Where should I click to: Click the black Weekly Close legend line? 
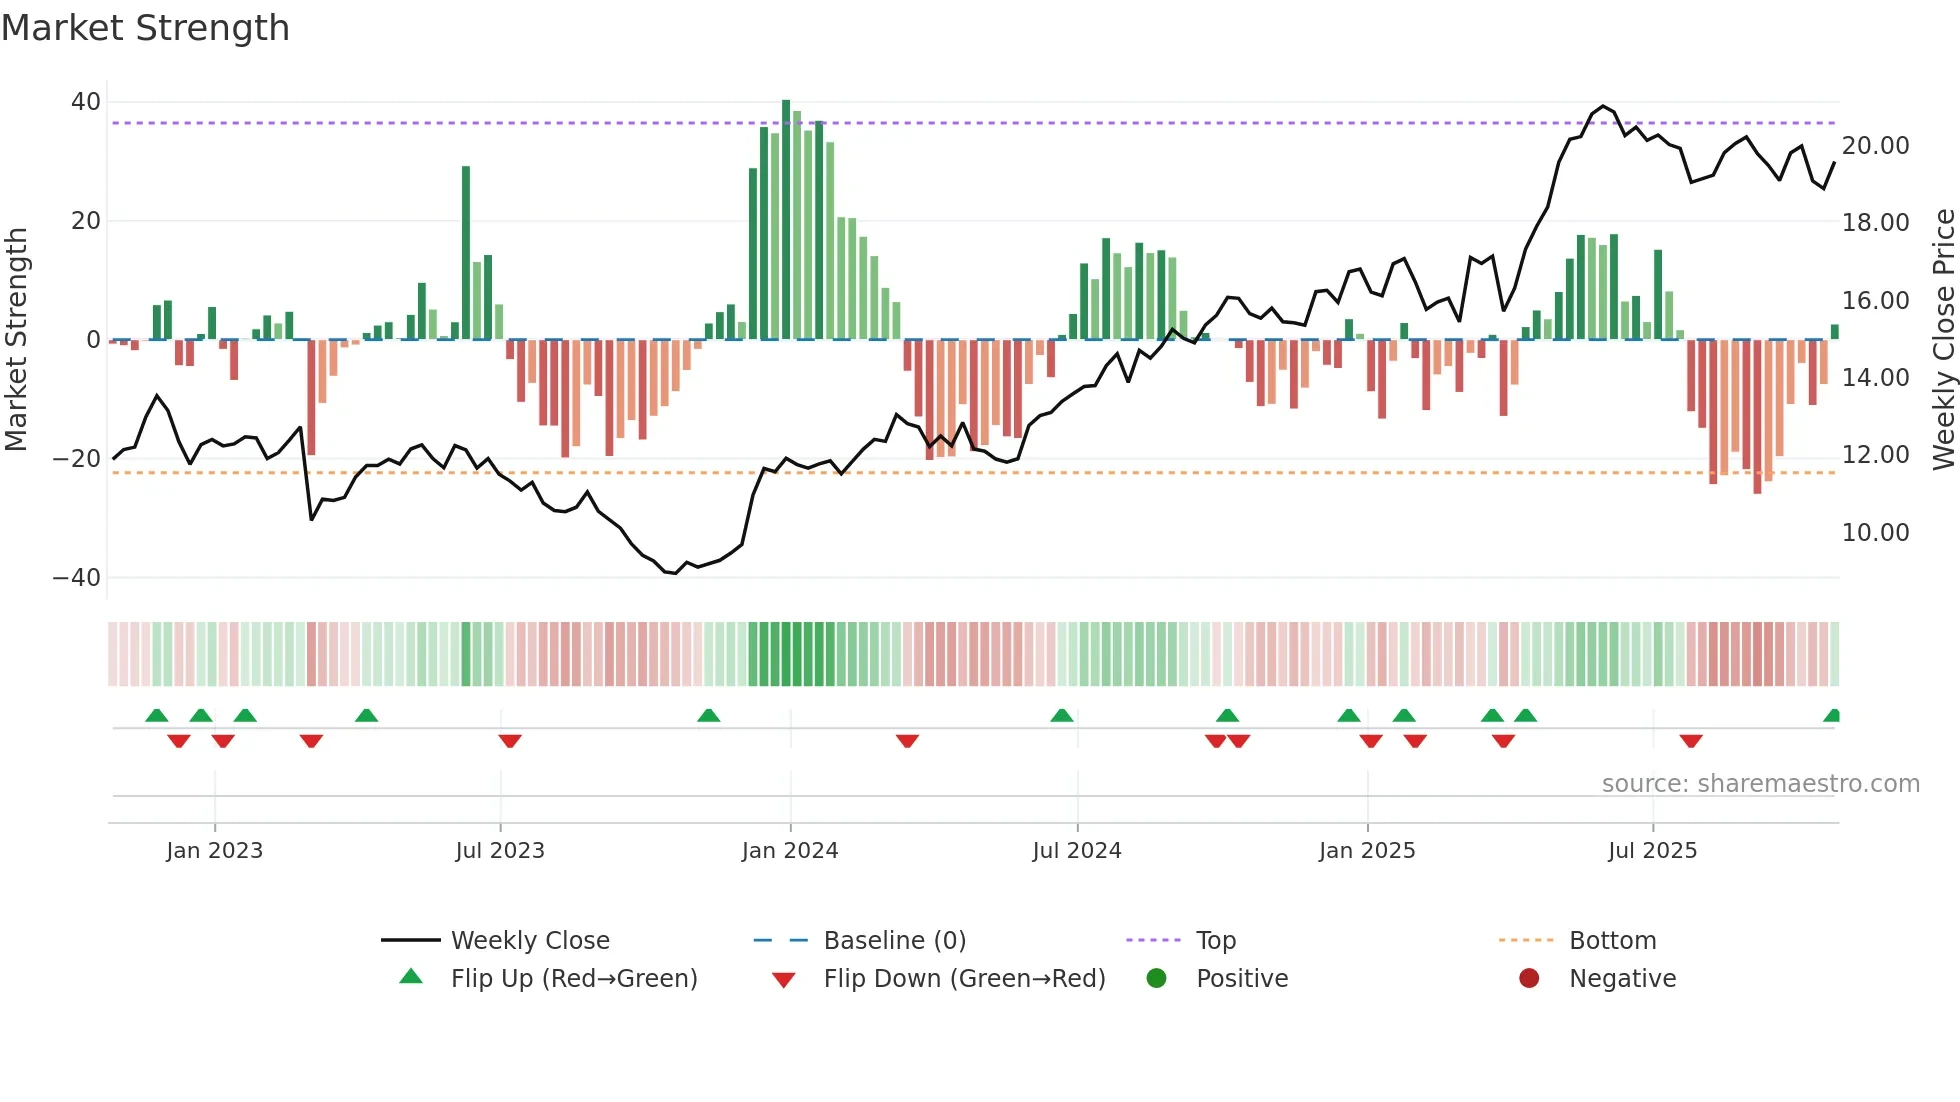coord(410,940)
